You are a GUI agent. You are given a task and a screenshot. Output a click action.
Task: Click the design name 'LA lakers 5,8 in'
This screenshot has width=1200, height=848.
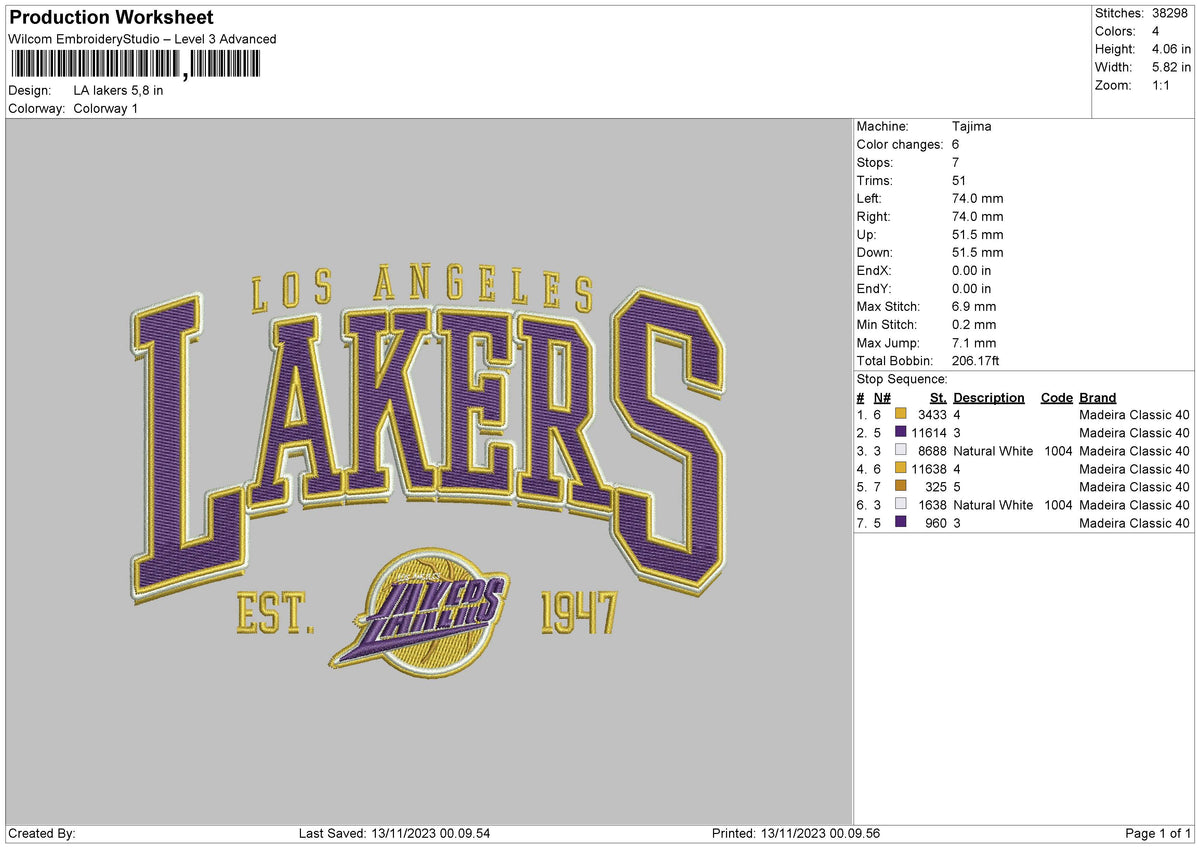click(119, 90)
